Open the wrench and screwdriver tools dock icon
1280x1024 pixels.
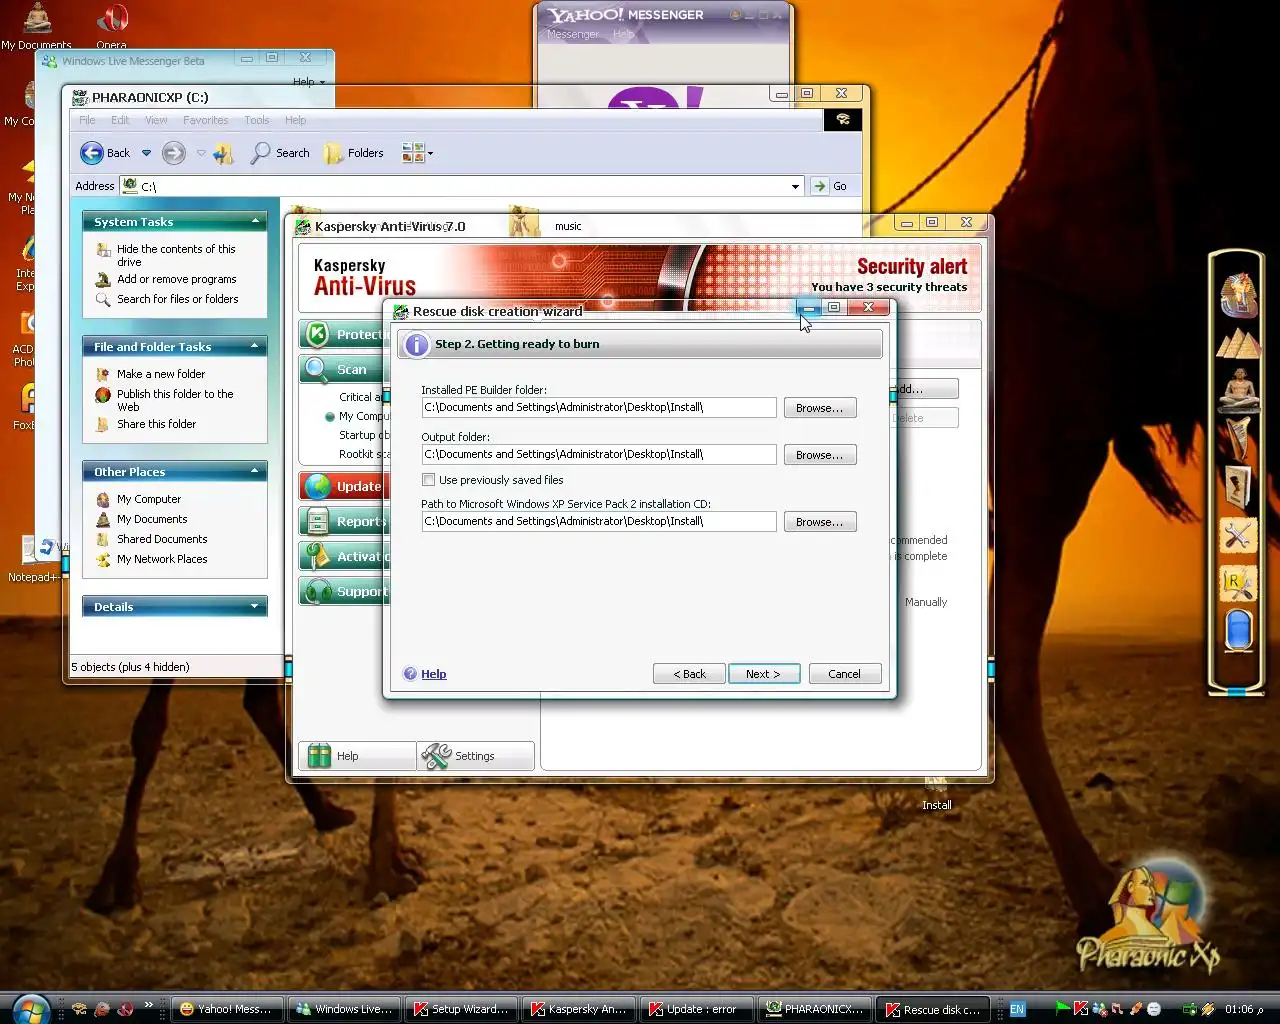pos(1238,536)
